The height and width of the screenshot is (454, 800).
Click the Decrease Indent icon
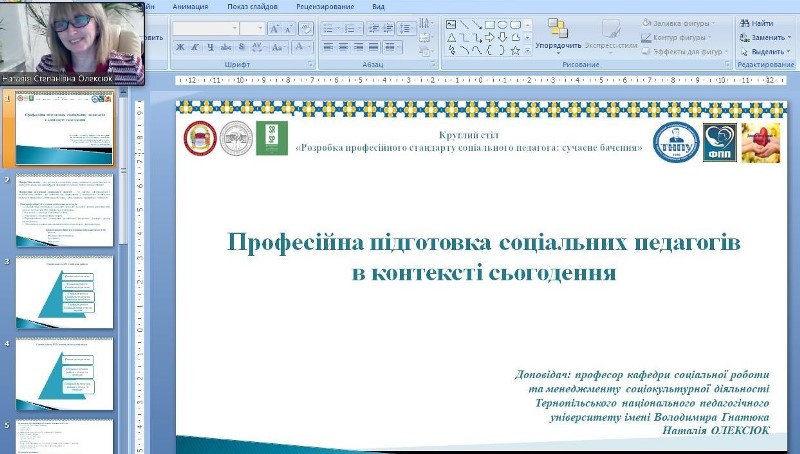373,29
